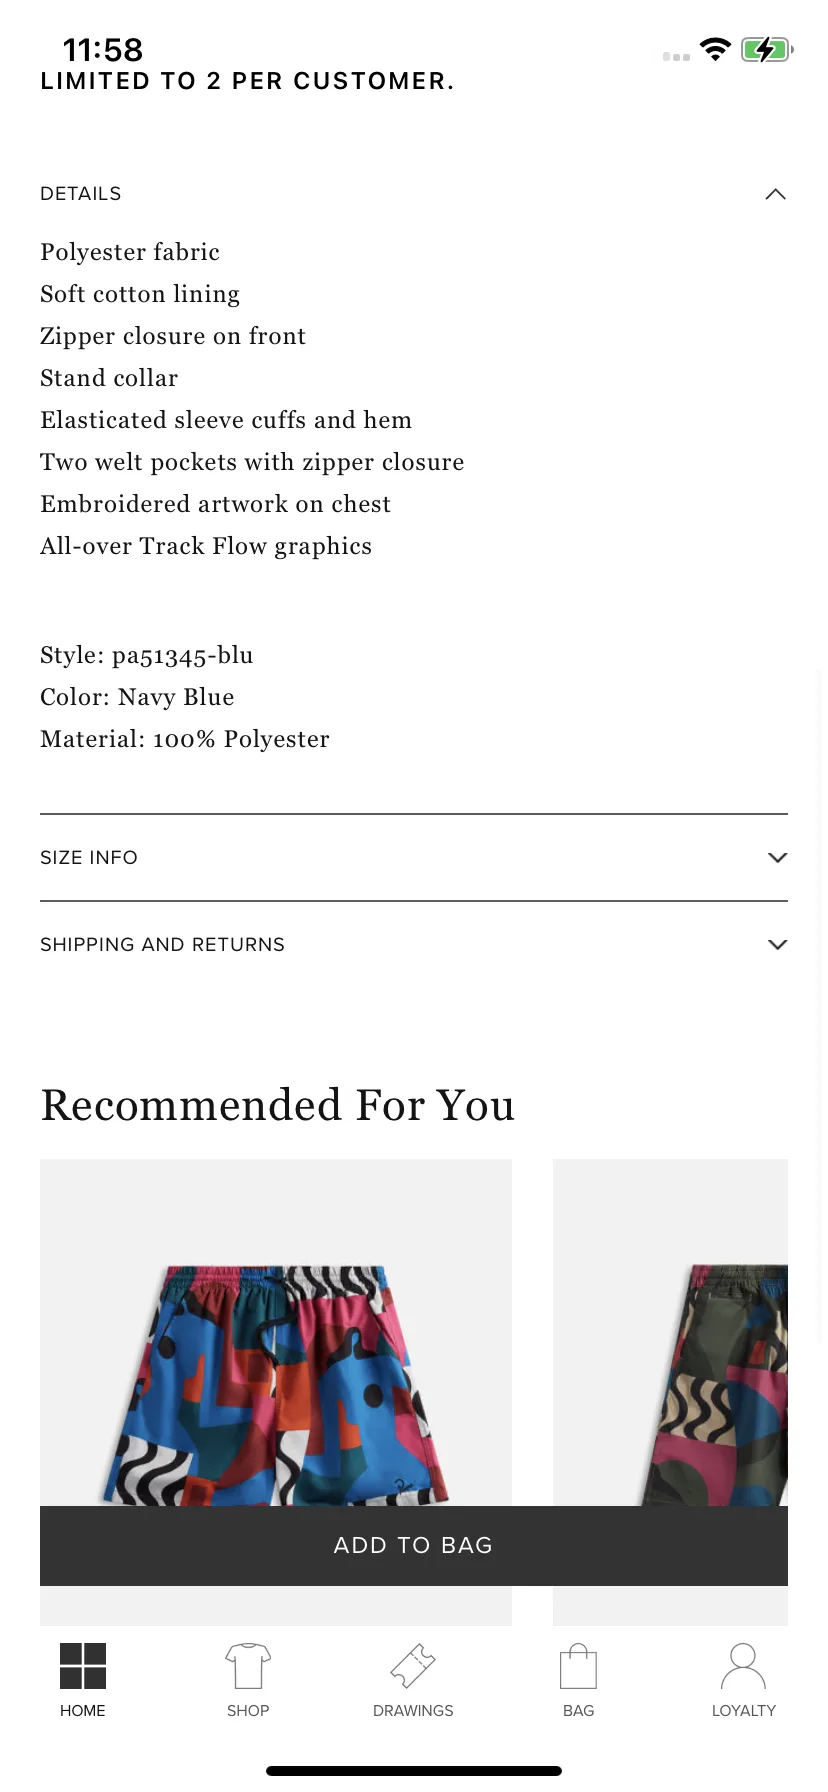Select the DRAWINGS tab label
Image resolution: width=828 pixels, height=1792 pixels.
tap(413, 1711)
